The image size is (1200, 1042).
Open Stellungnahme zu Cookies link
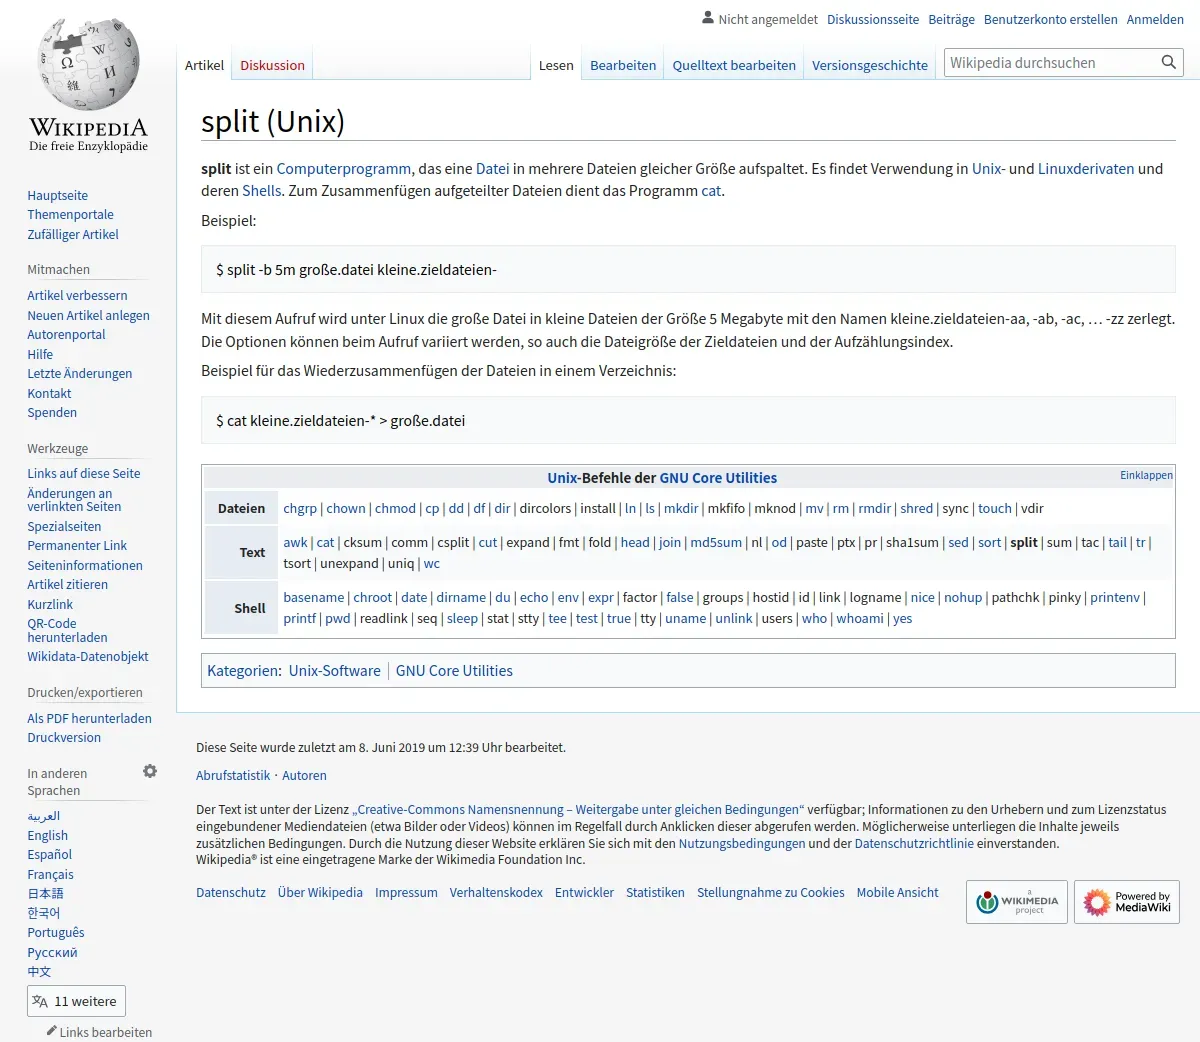pos(770,892)
